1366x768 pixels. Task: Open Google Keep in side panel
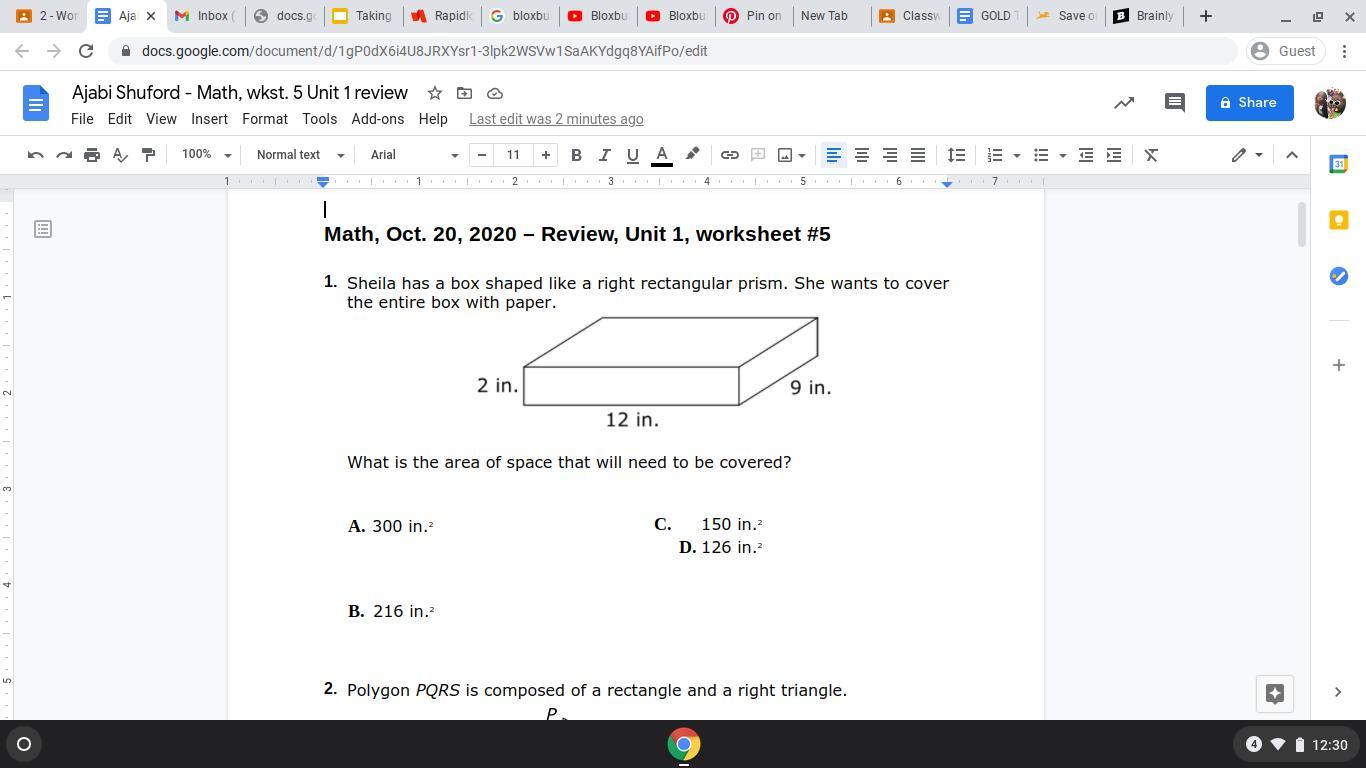(x=1338, y=220)
